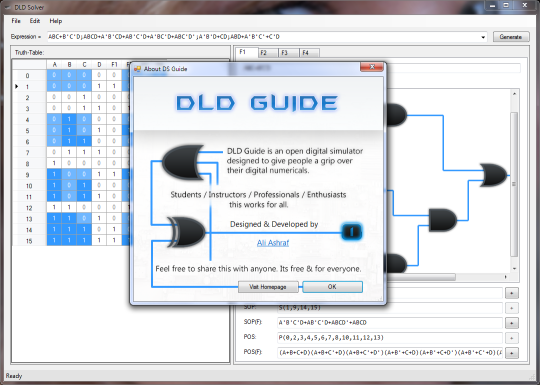
Task: Click the D cell in row 3
Action: coord(99,108)
